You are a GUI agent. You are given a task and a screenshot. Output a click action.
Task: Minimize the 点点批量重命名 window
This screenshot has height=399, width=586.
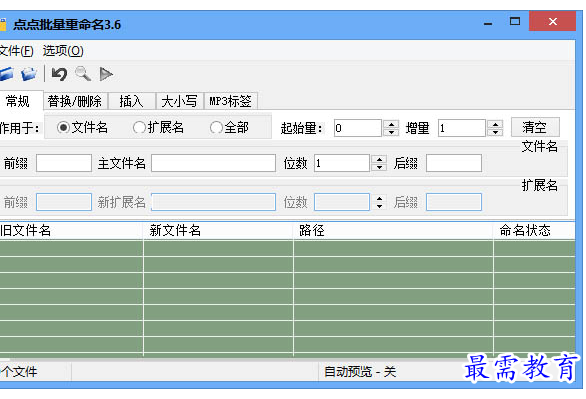(x=488, y=23)
